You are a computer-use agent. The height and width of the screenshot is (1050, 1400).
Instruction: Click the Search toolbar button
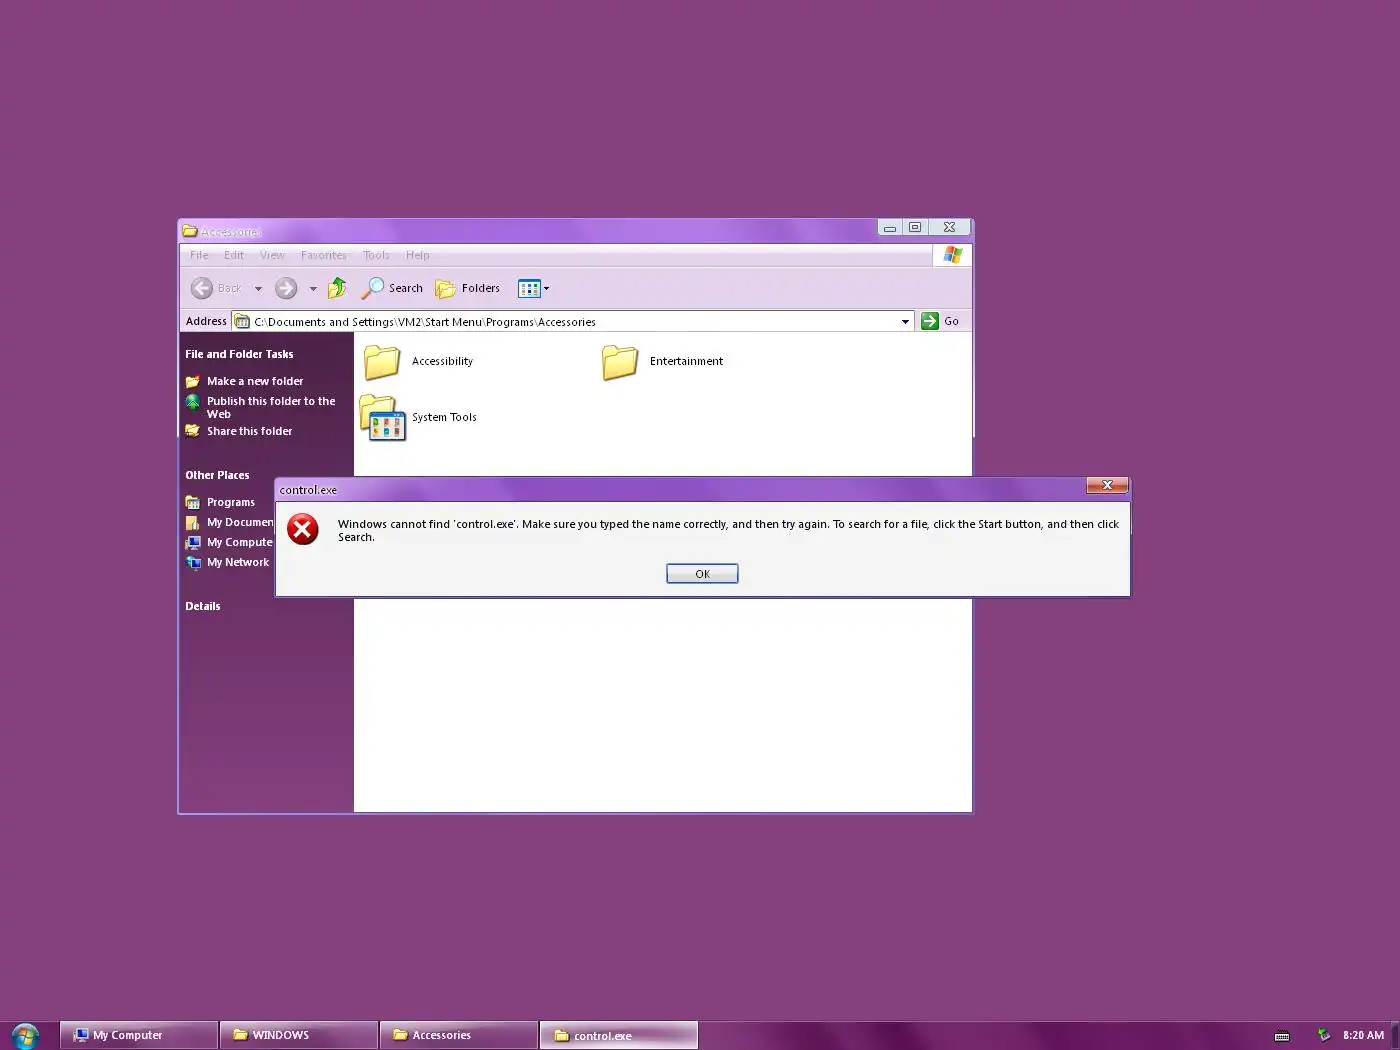click(392, 288)
